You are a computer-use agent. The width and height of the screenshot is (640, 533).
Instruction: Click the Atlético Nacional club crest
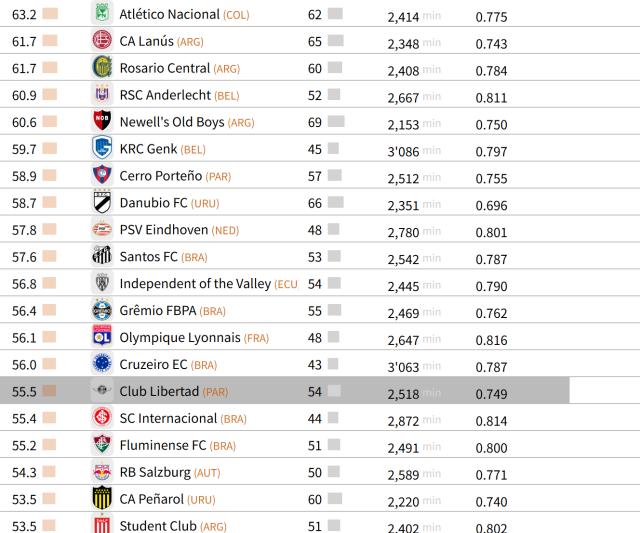point(101,15)
